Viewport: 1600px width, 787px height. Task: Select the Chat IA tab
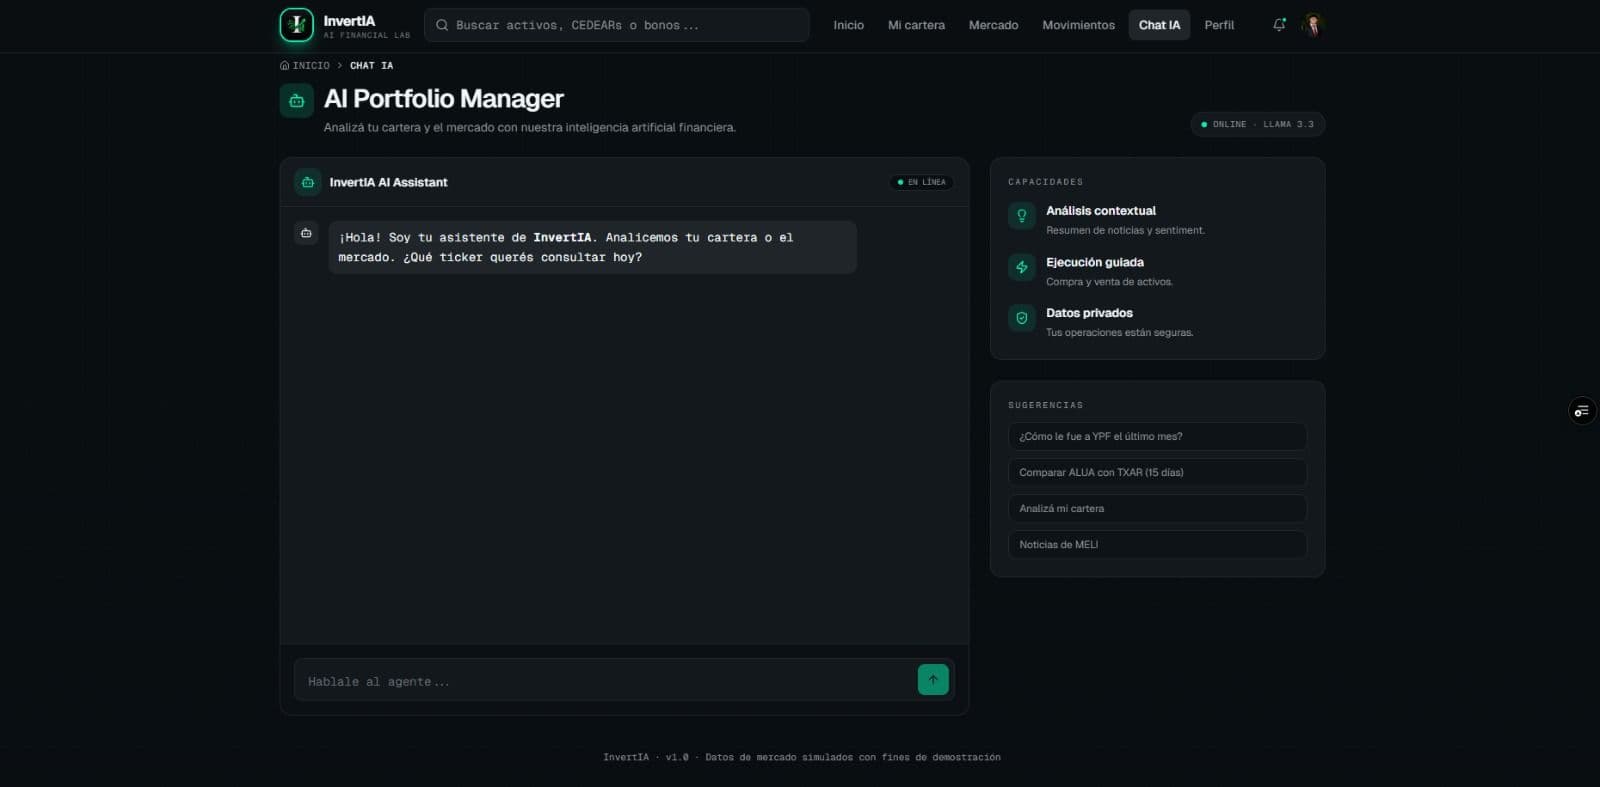[x=1159, y=25]
